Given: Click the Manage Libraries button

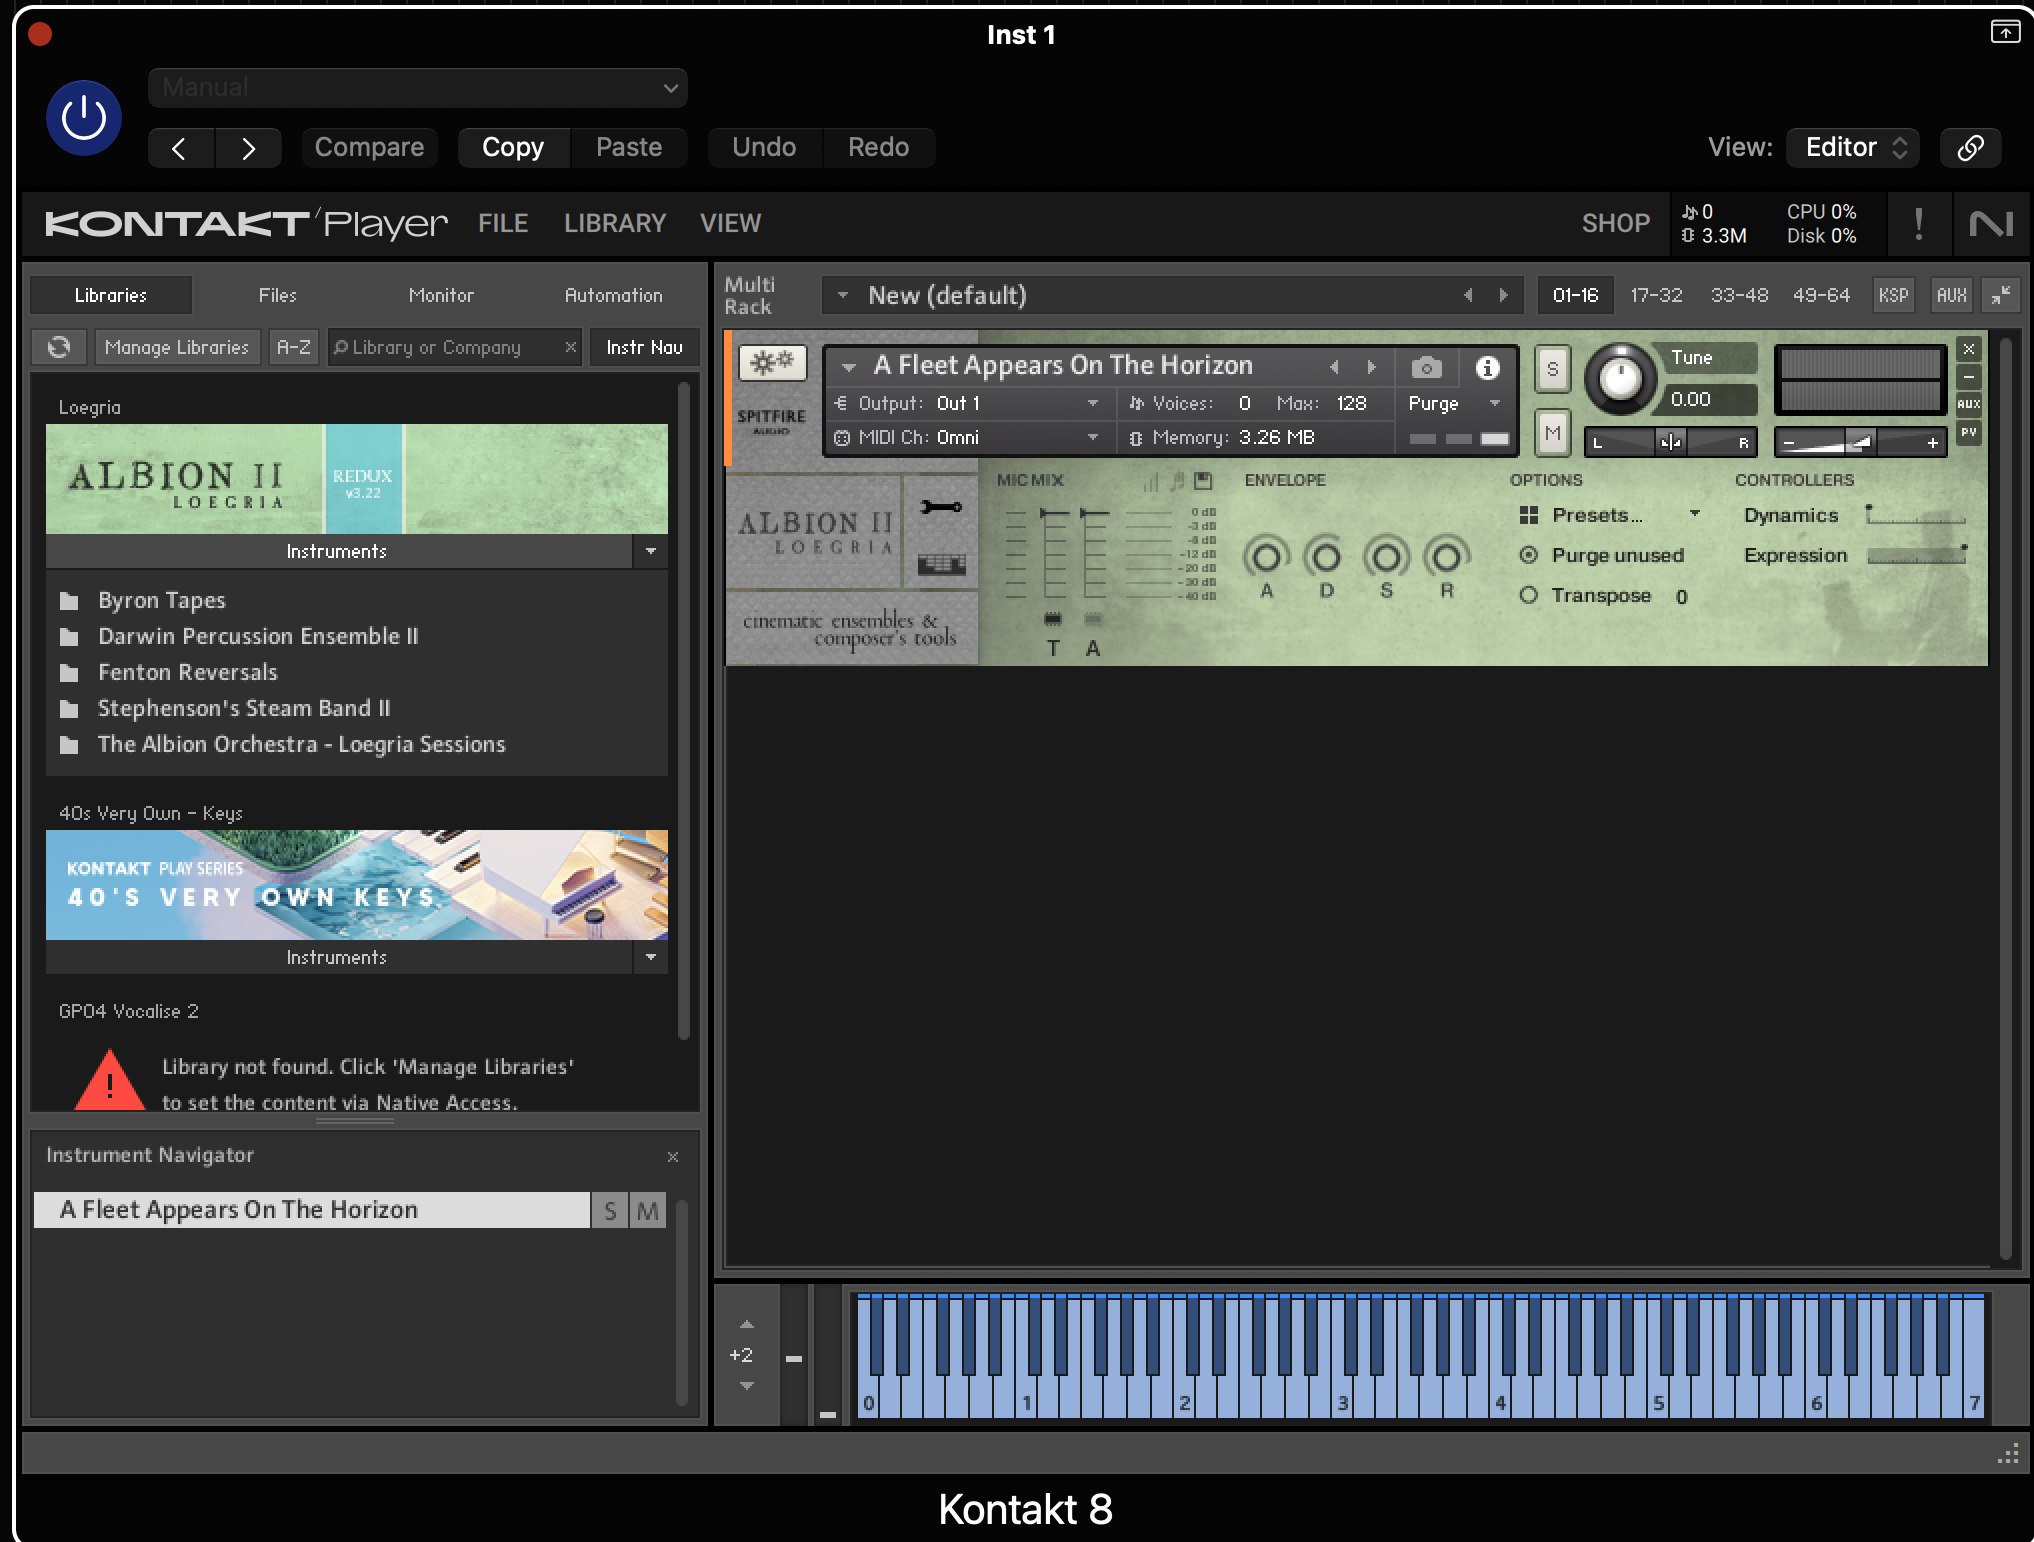Looking at the screenshot, I should (177, 347).
